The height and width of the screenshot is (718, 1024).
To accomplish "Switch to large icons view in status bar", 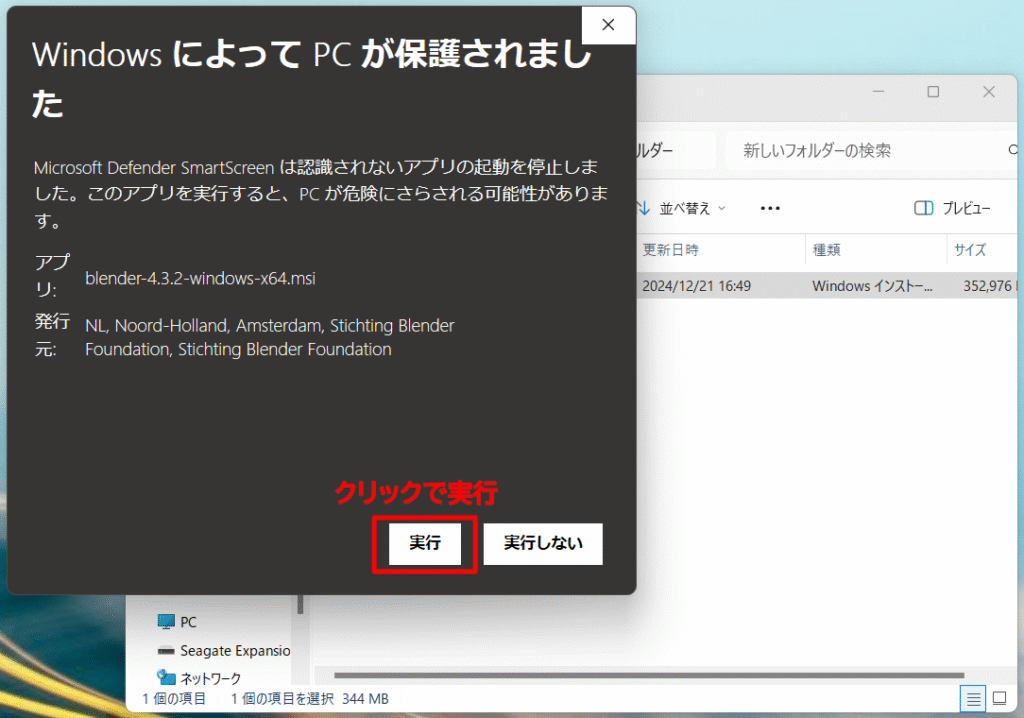I will pos(999,698).
